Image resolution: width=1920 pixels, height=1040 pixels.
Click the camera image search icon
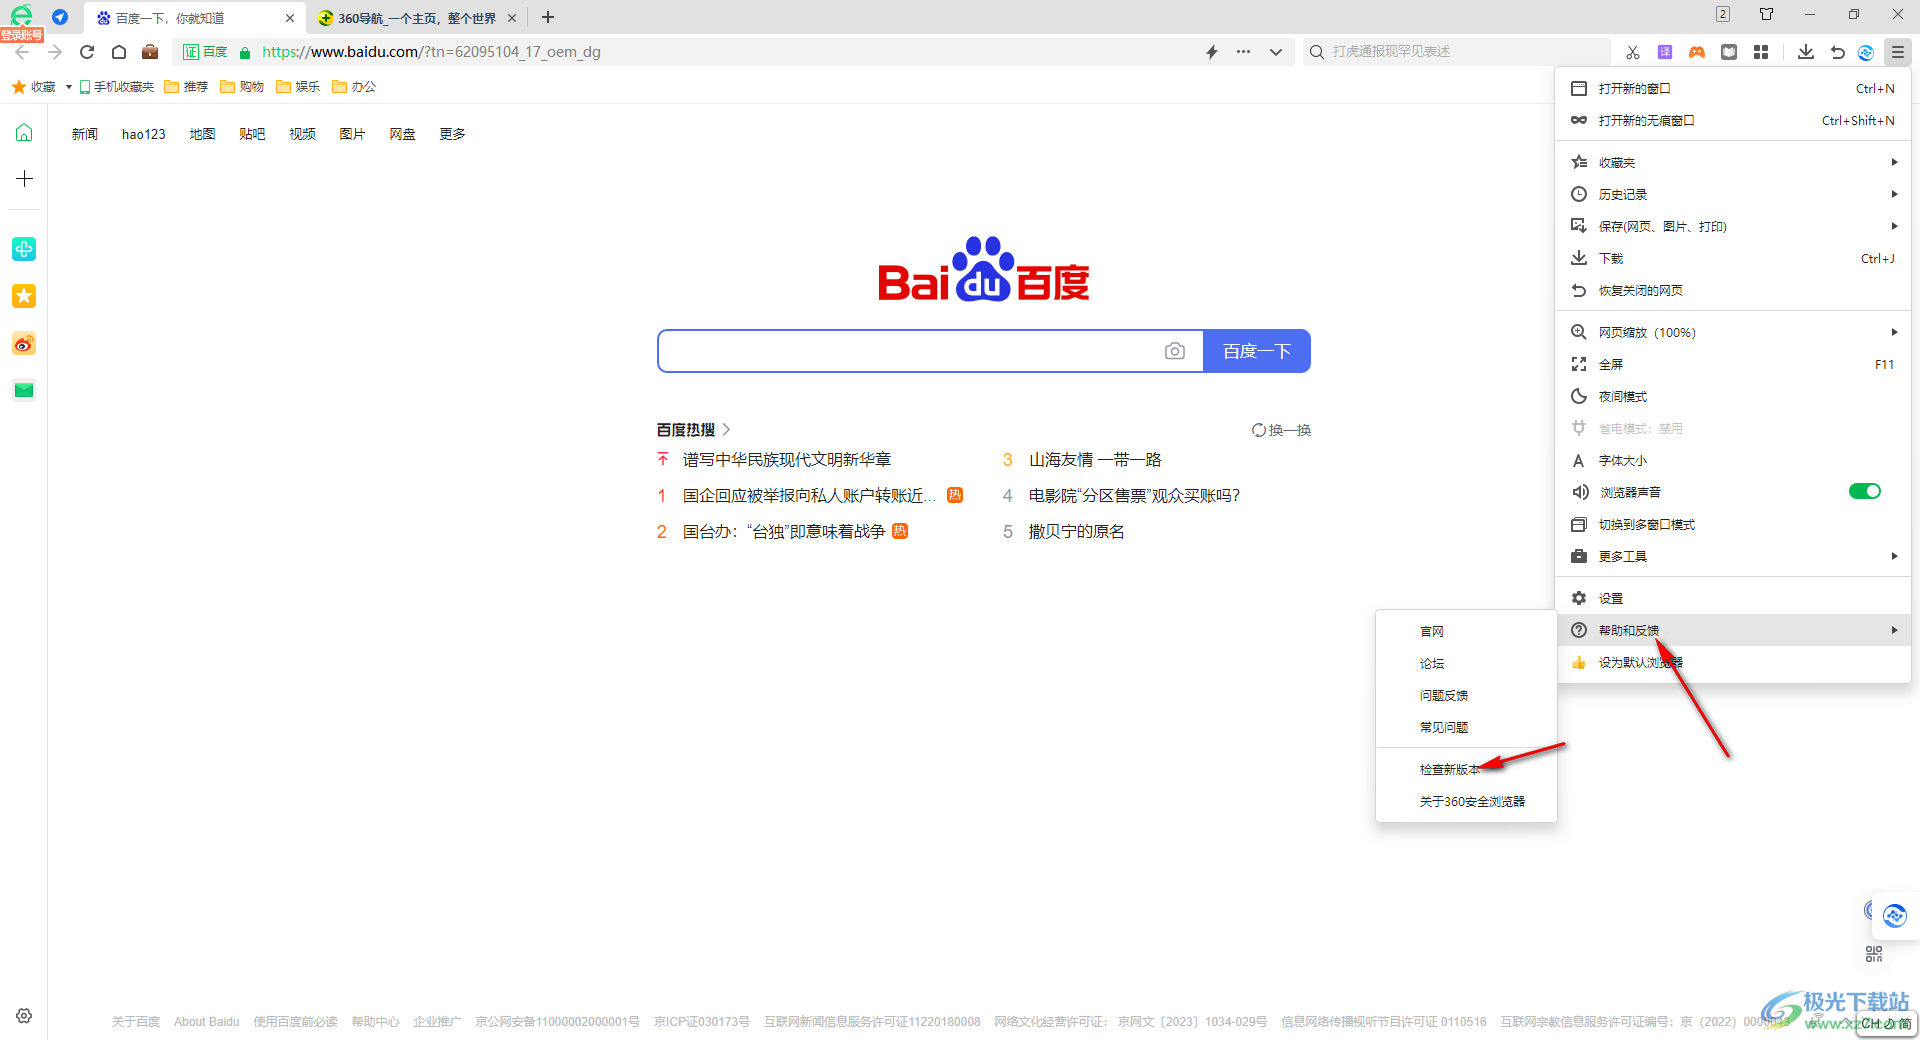point(1175,351)
